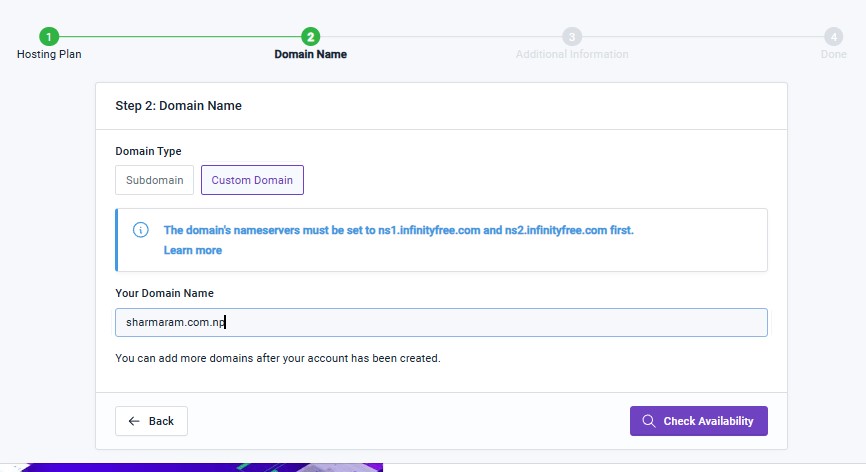
Task: Click the step 1 circle indicator
Action: click(x=49, y=37)
